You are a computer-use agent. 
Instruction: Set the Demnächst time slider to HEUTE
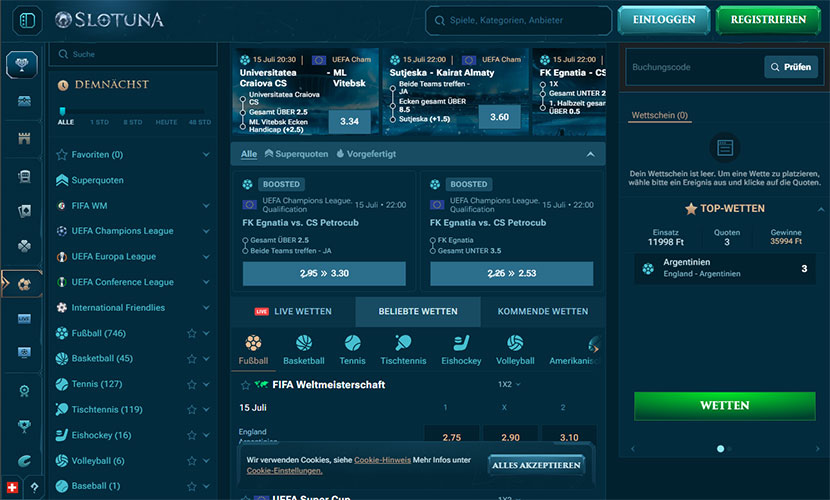click(166, 122)
